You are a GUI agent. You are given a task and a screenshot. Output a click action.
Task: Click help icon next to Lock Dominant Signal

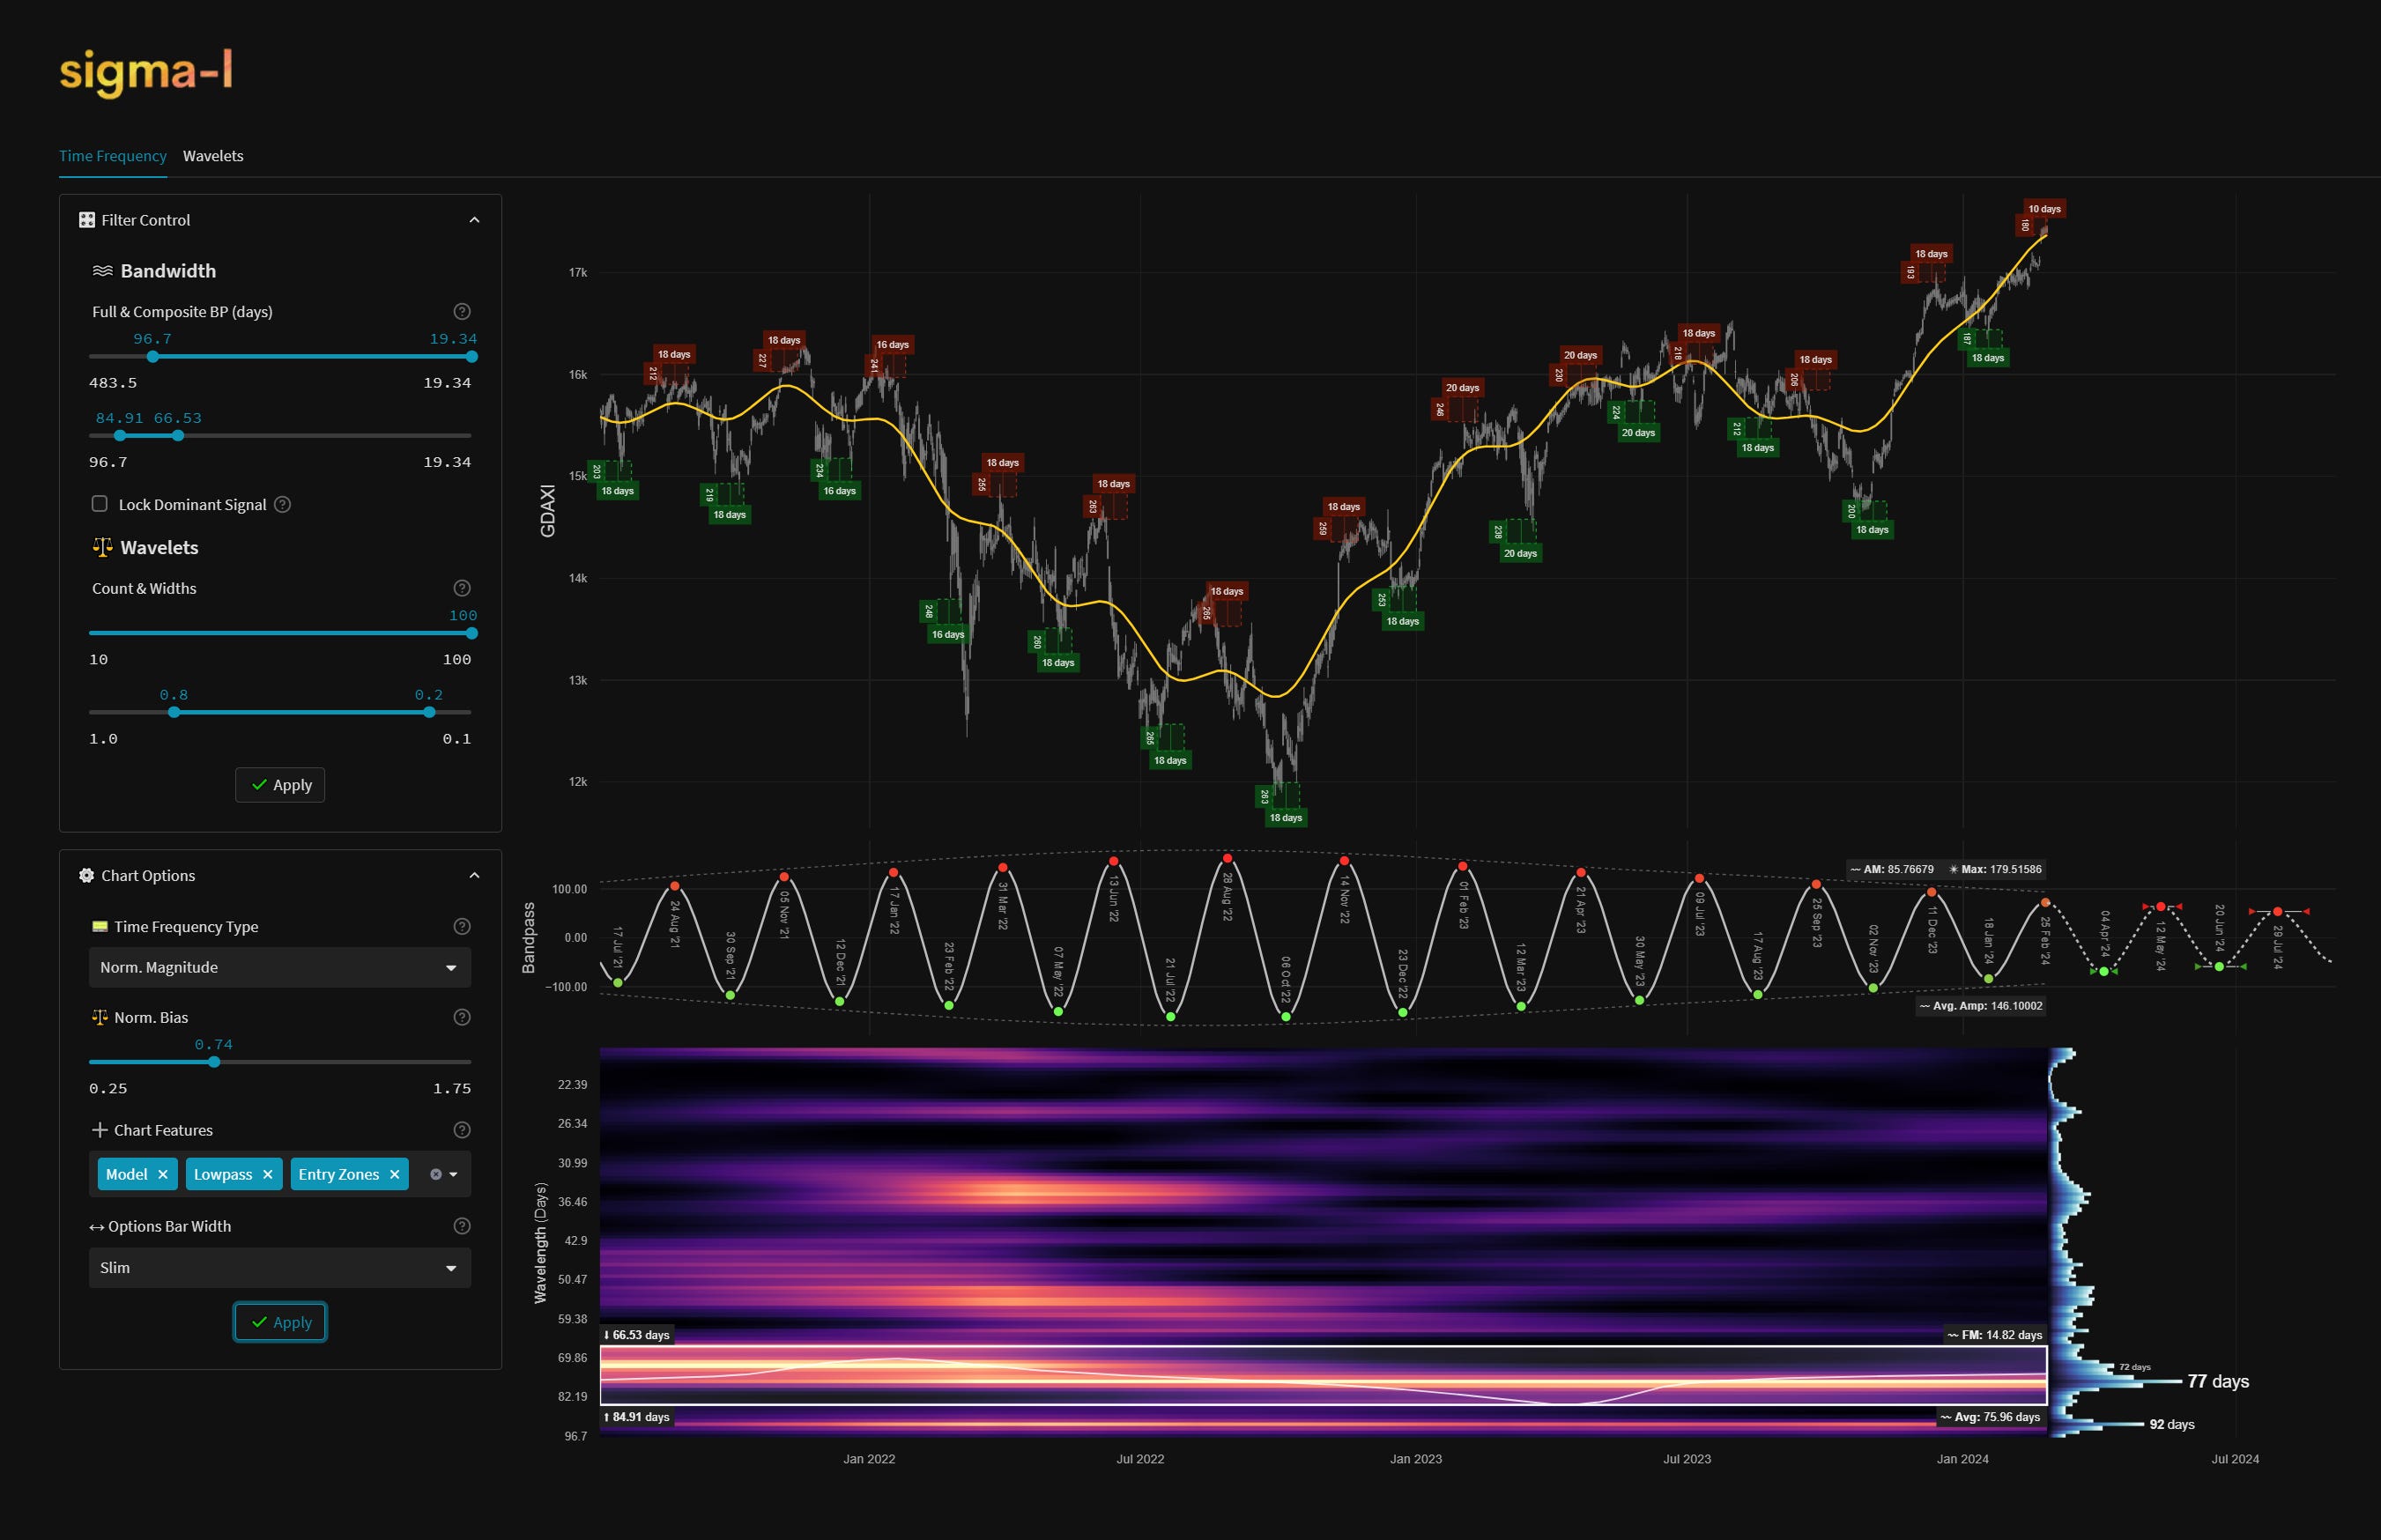[283, 505]
